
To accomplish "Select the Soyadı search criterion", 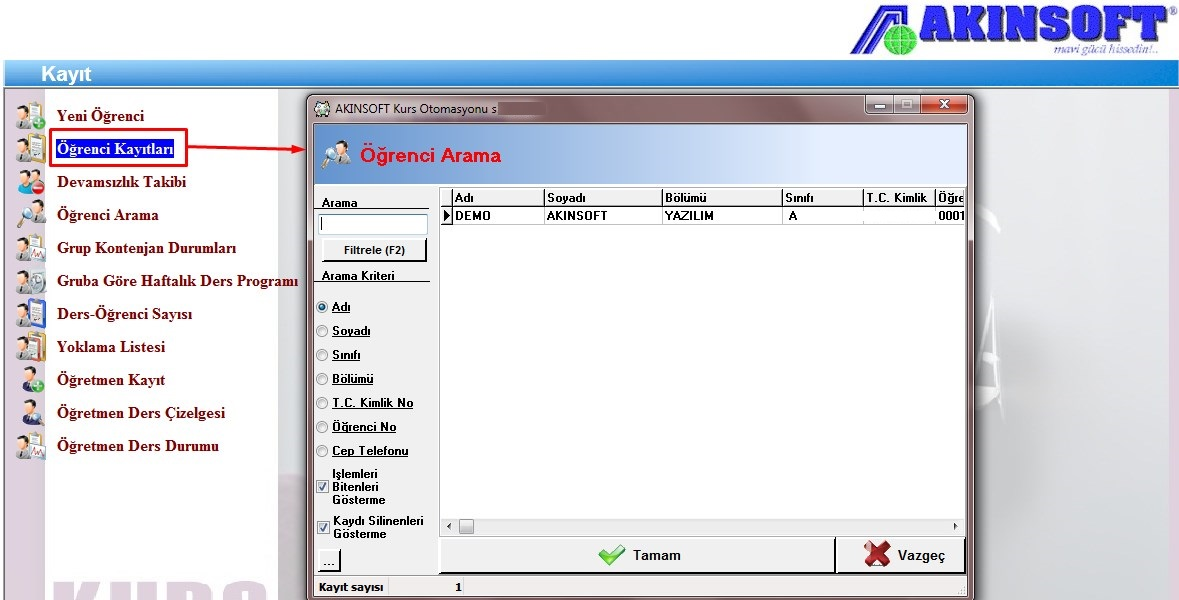I will coord(323,331).
